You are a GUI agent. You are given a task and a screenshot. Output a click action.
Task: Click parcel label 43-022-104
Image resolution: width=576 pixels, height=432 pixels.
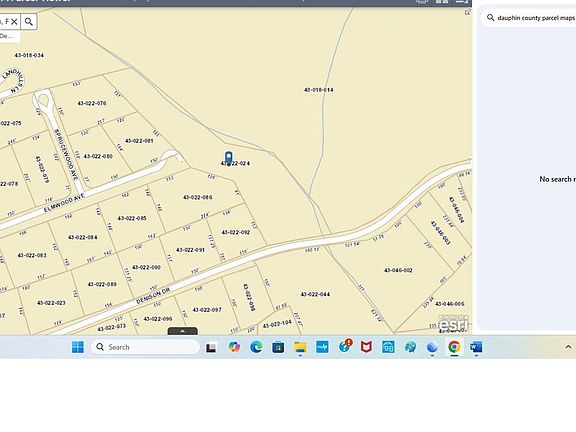click(277, 324)
